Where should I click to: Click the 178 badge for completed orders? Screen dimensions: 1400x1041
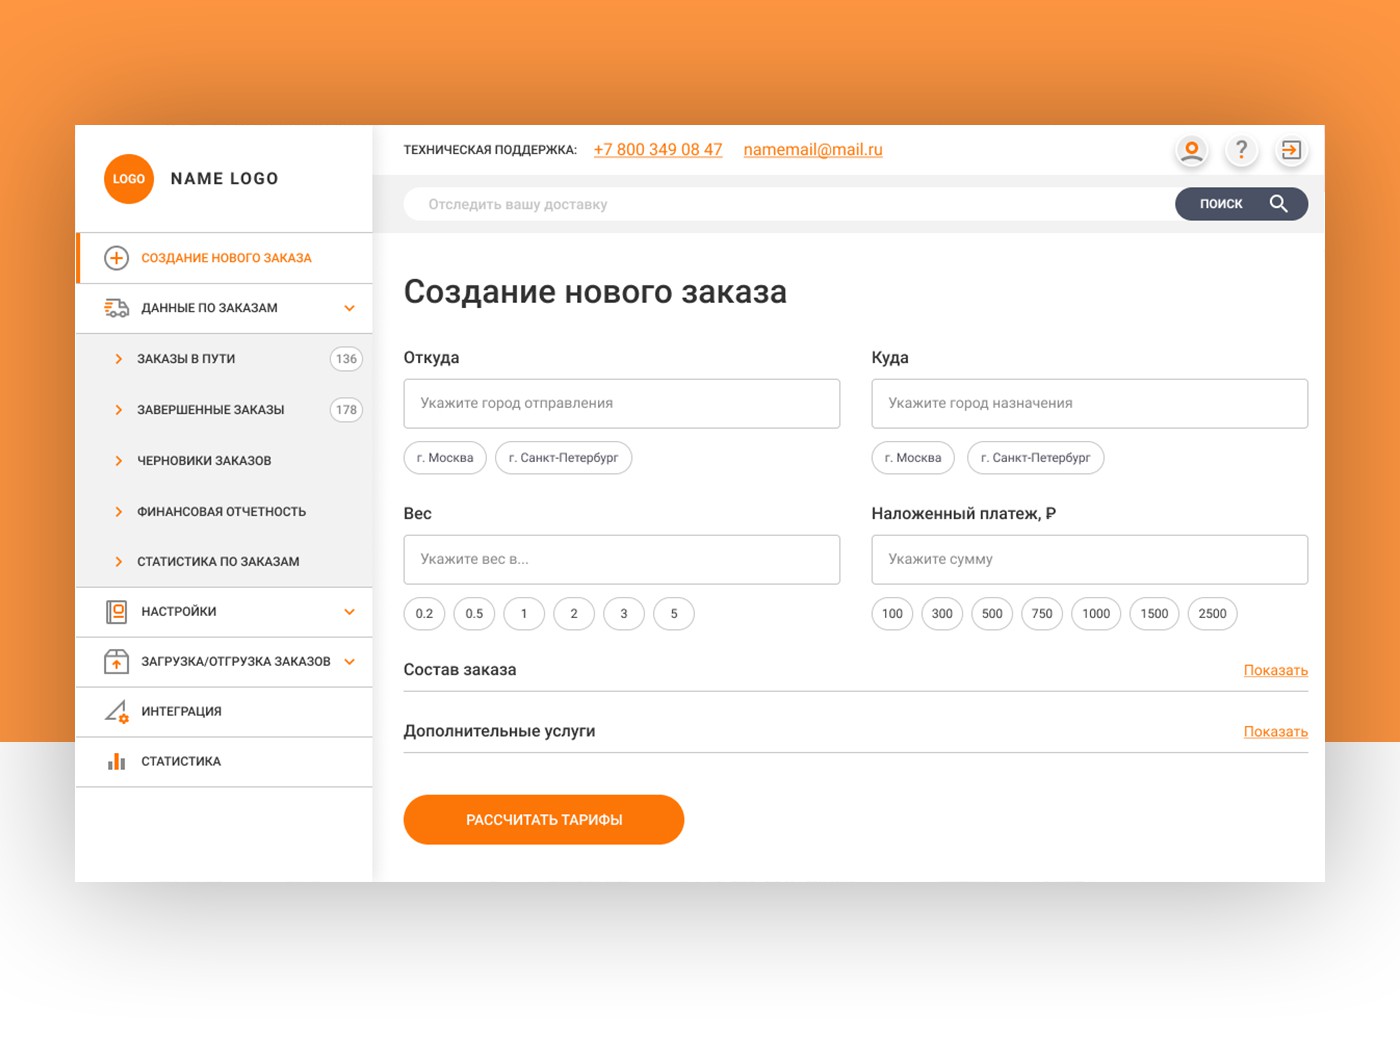346,410
